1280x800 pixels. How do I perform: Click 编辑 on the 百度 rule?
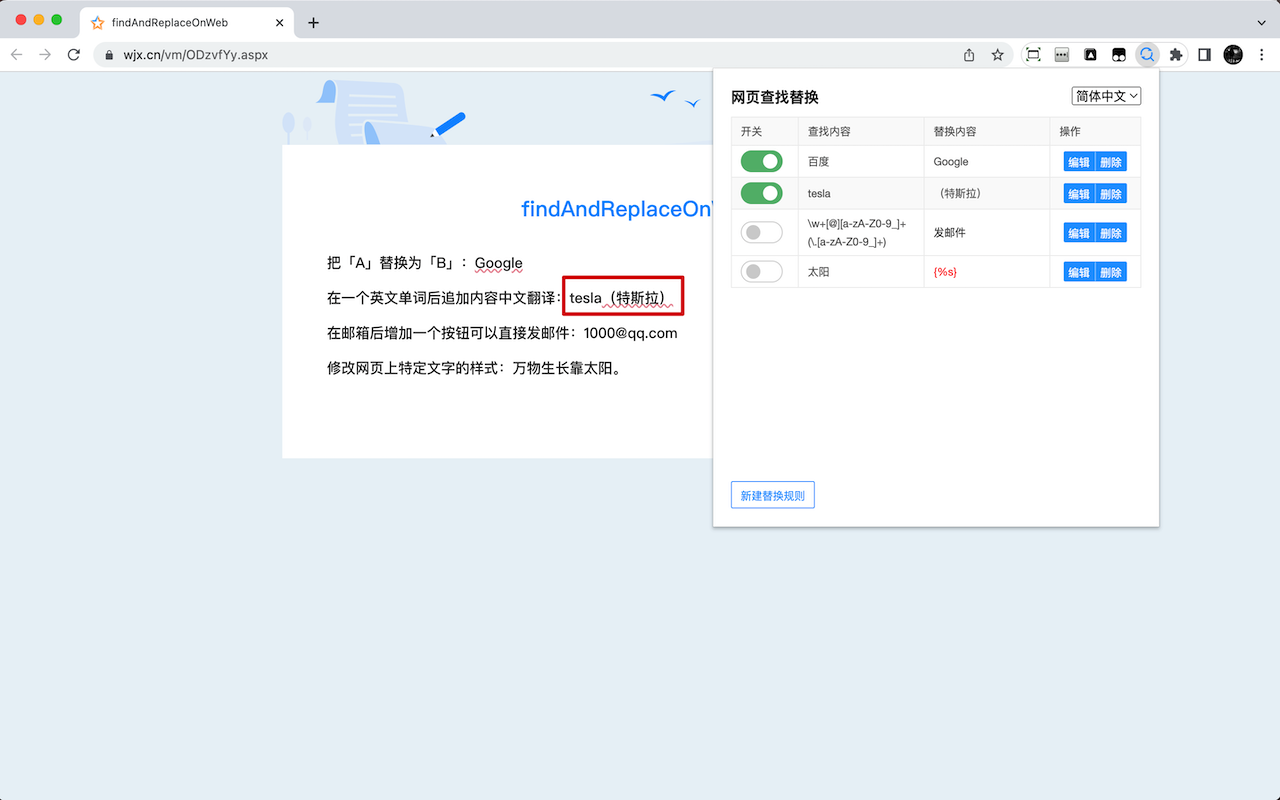(x=1079, y=161)
